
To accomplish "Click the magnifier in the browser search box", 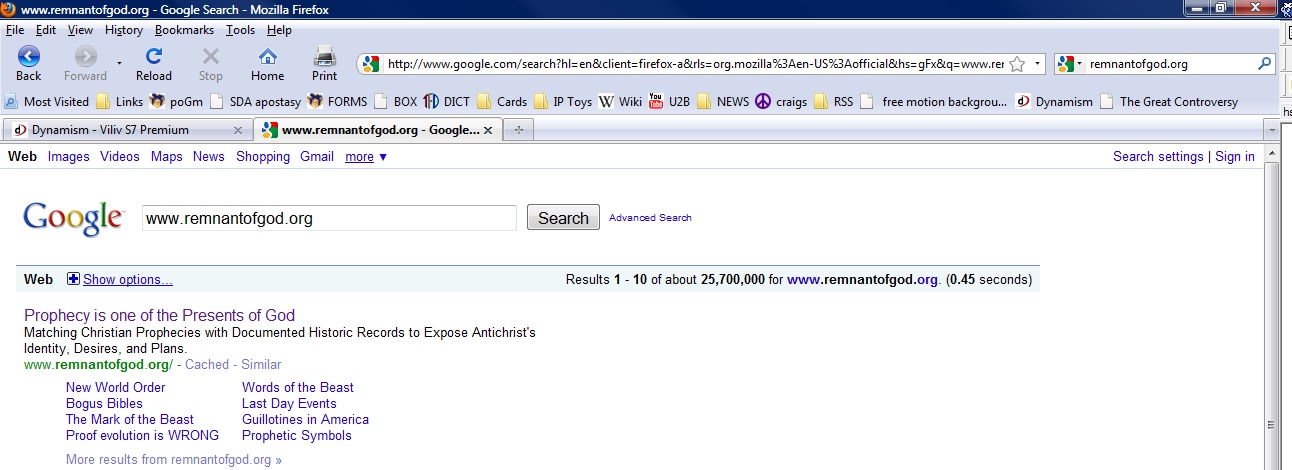I will [x=1264, y=64].
